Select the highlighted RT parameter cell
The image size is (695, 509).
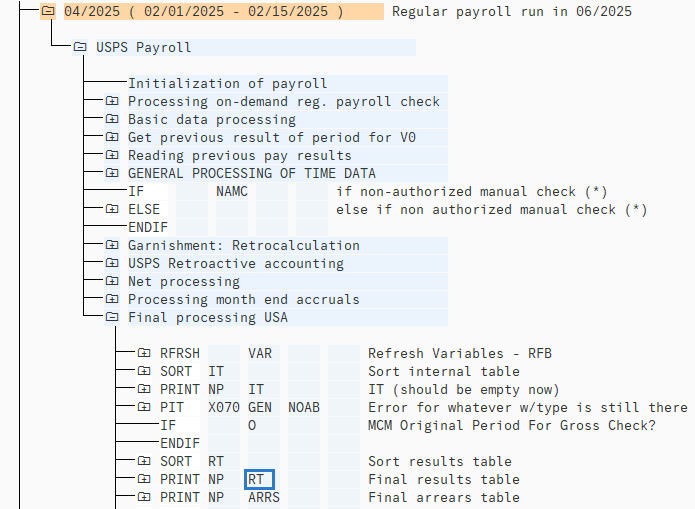coord(259,480)
